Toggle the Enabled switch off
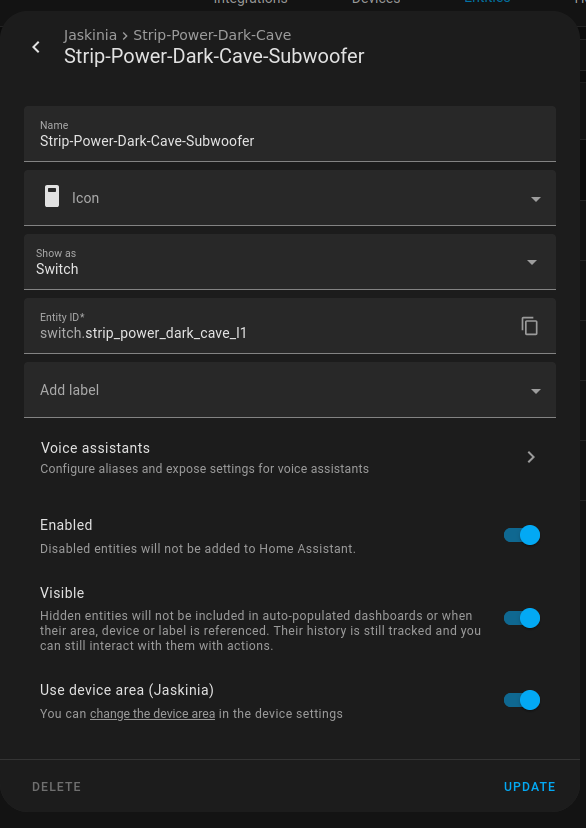The width and height of the screenshot is (586, 828). tap(522, 535)
